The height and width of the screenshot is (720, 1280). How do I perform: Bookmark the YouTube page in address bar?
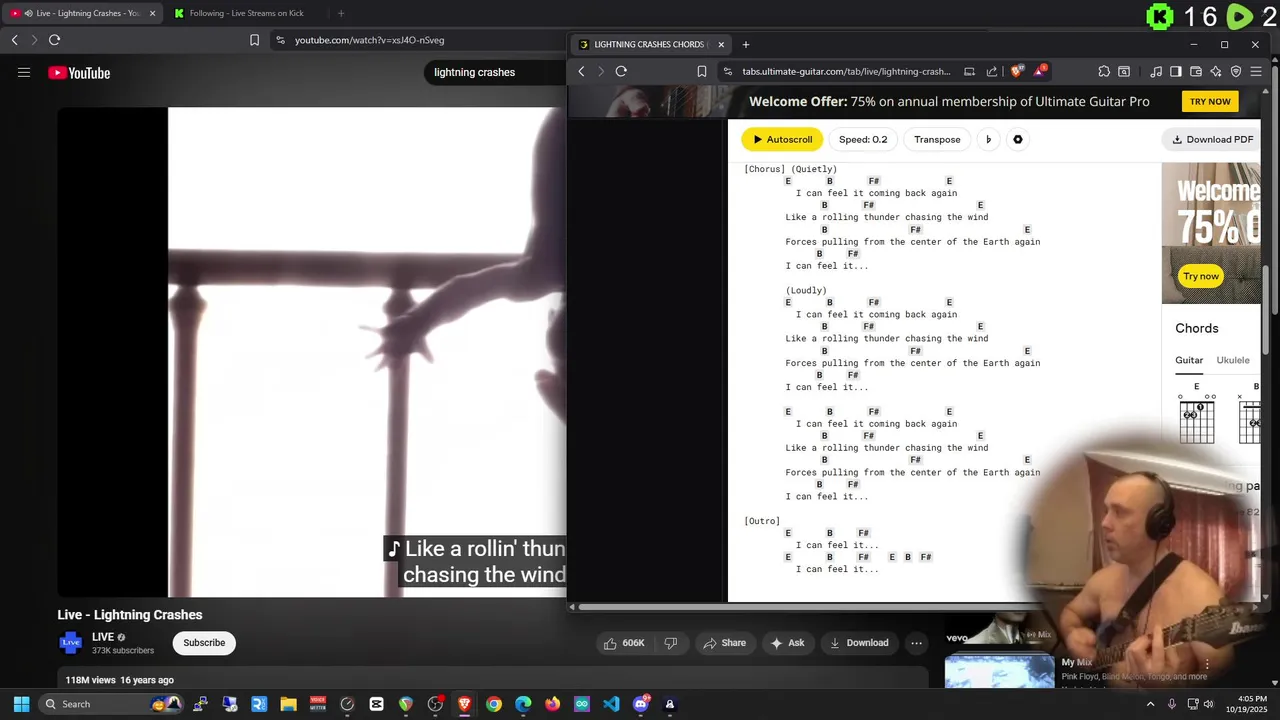click(254, 40)
